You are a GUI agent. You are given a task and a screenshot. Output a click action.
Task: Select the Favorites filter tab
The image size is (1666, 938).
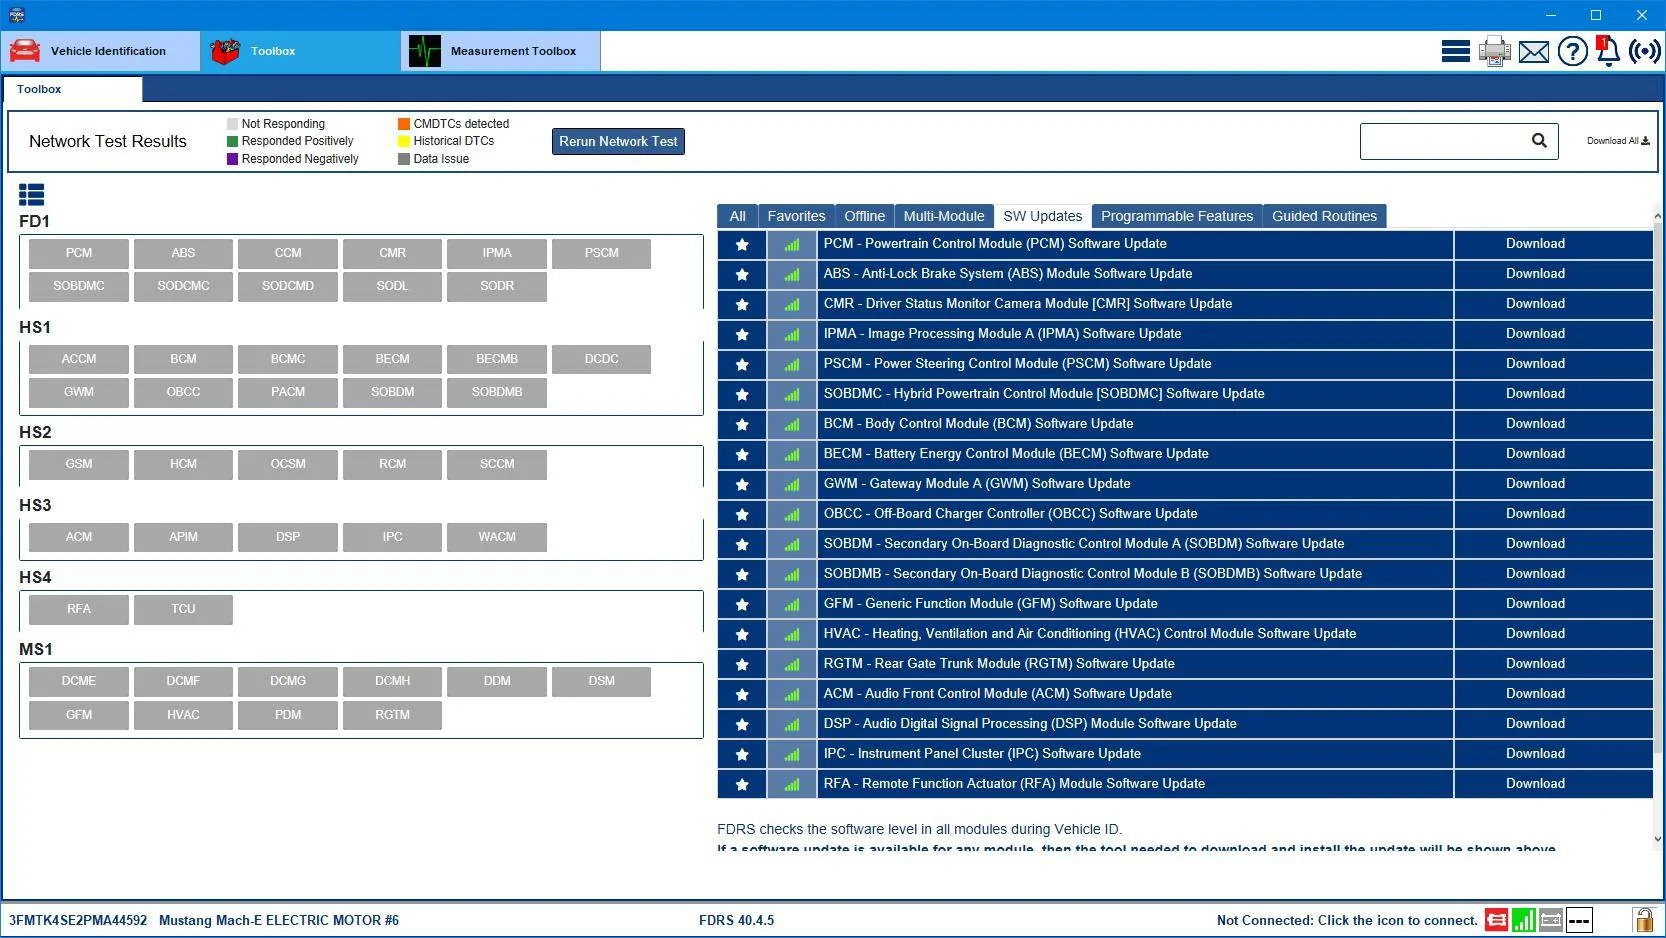click(796, 216)
